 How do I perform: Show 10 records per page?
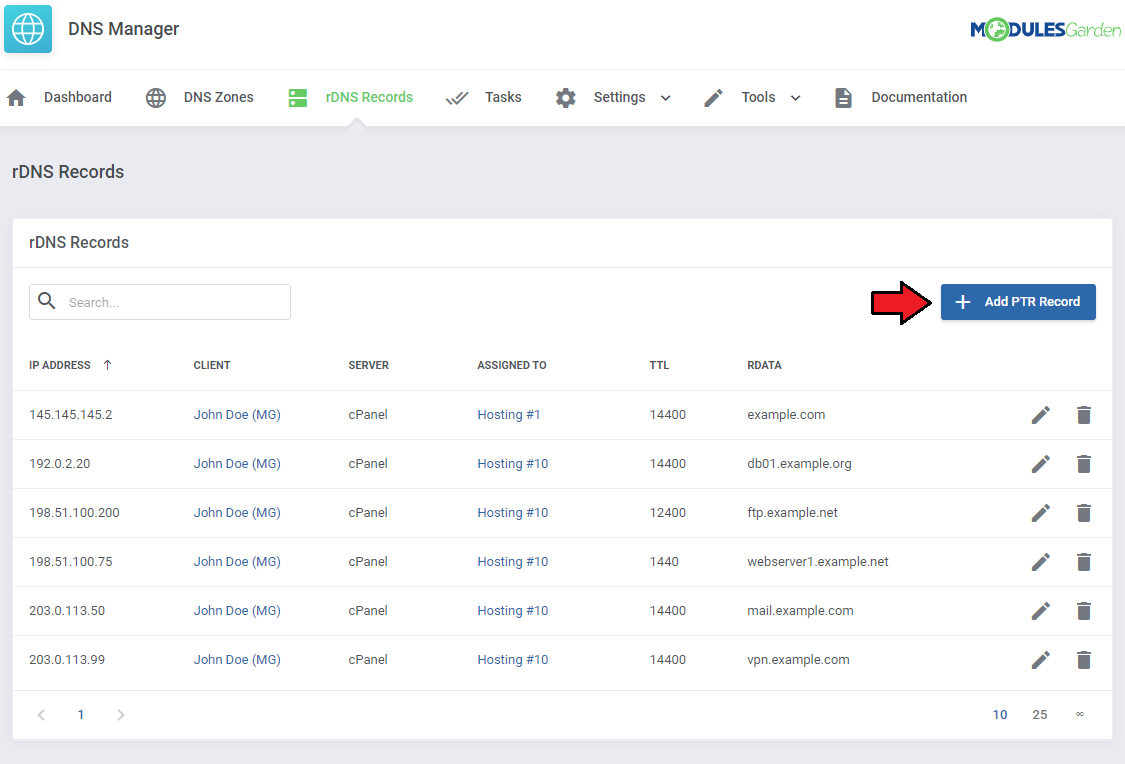click(x=1000, y=715)
